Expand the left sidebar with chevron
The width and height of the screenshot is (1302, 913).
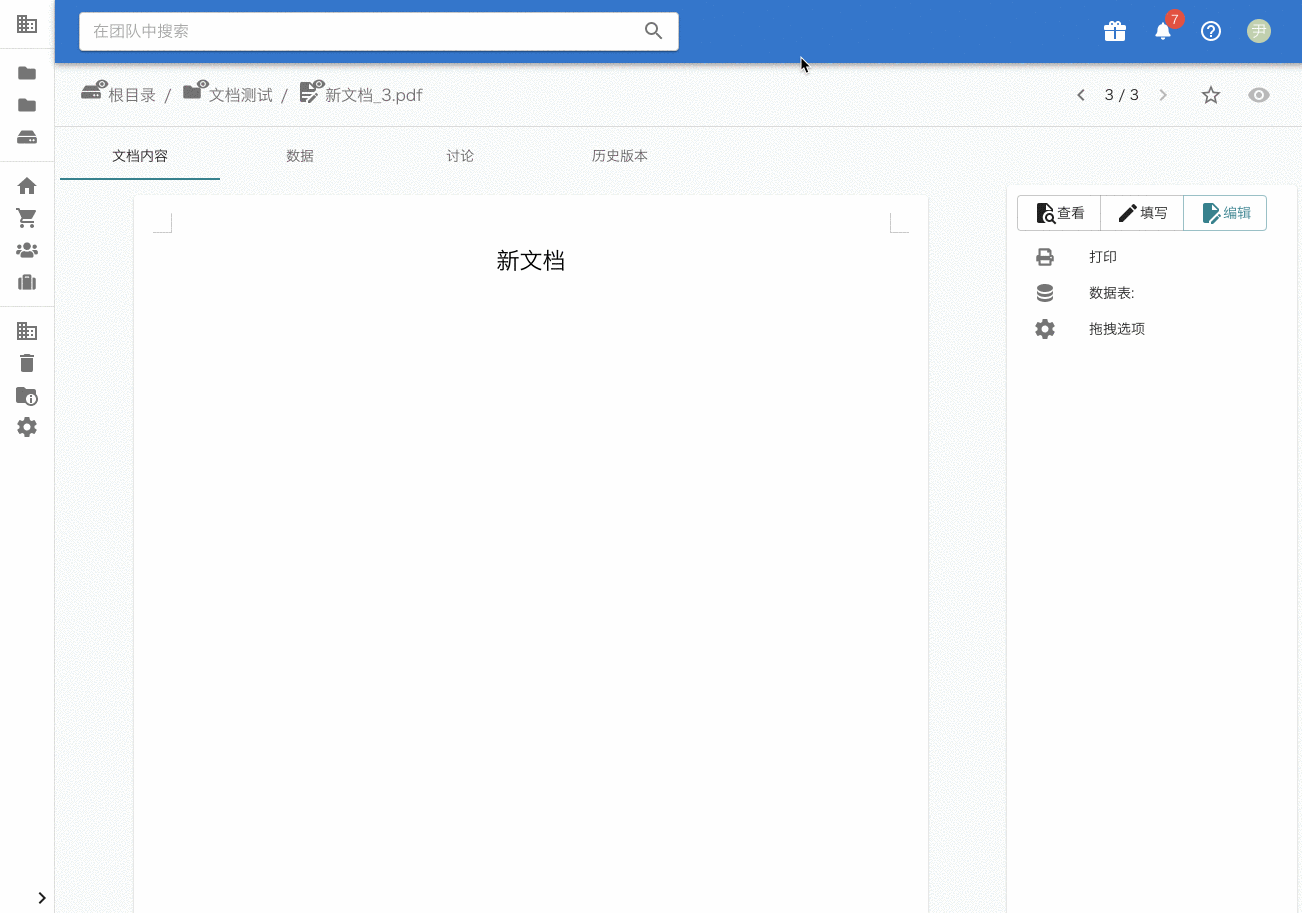tap(42, 898)
